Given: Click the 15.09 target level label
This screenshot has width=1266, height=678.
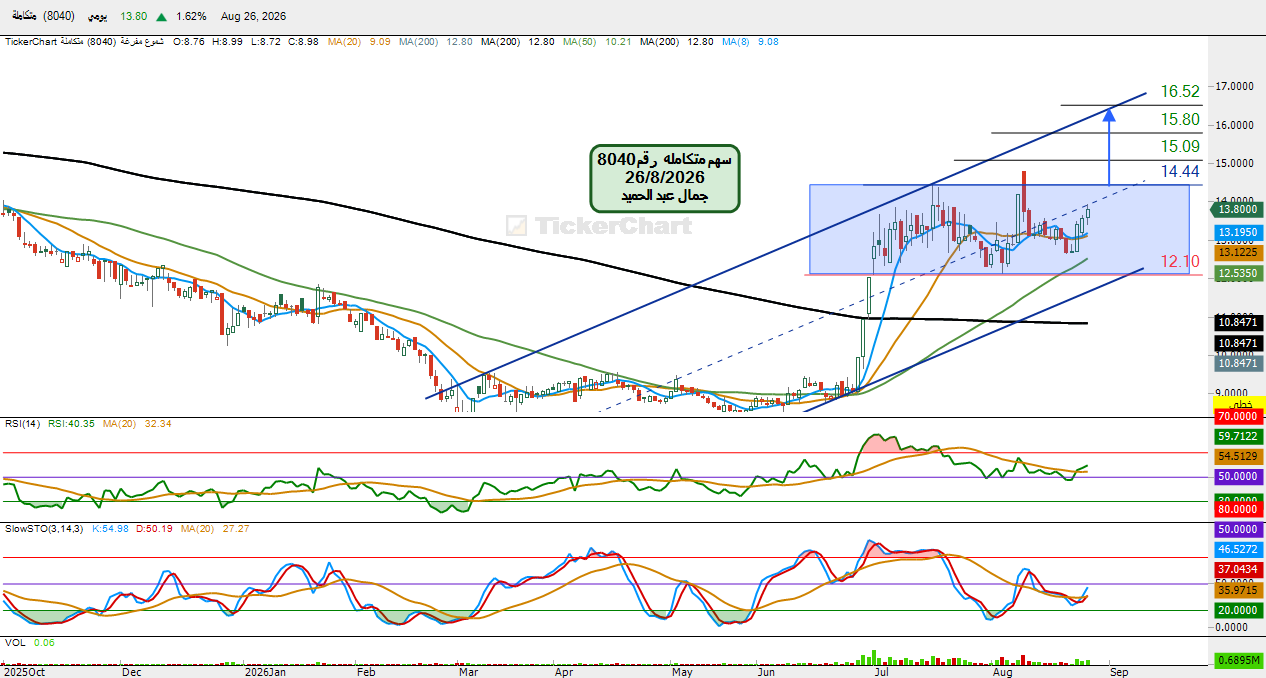Looking at the screenshot, I should coord(1180,147).
